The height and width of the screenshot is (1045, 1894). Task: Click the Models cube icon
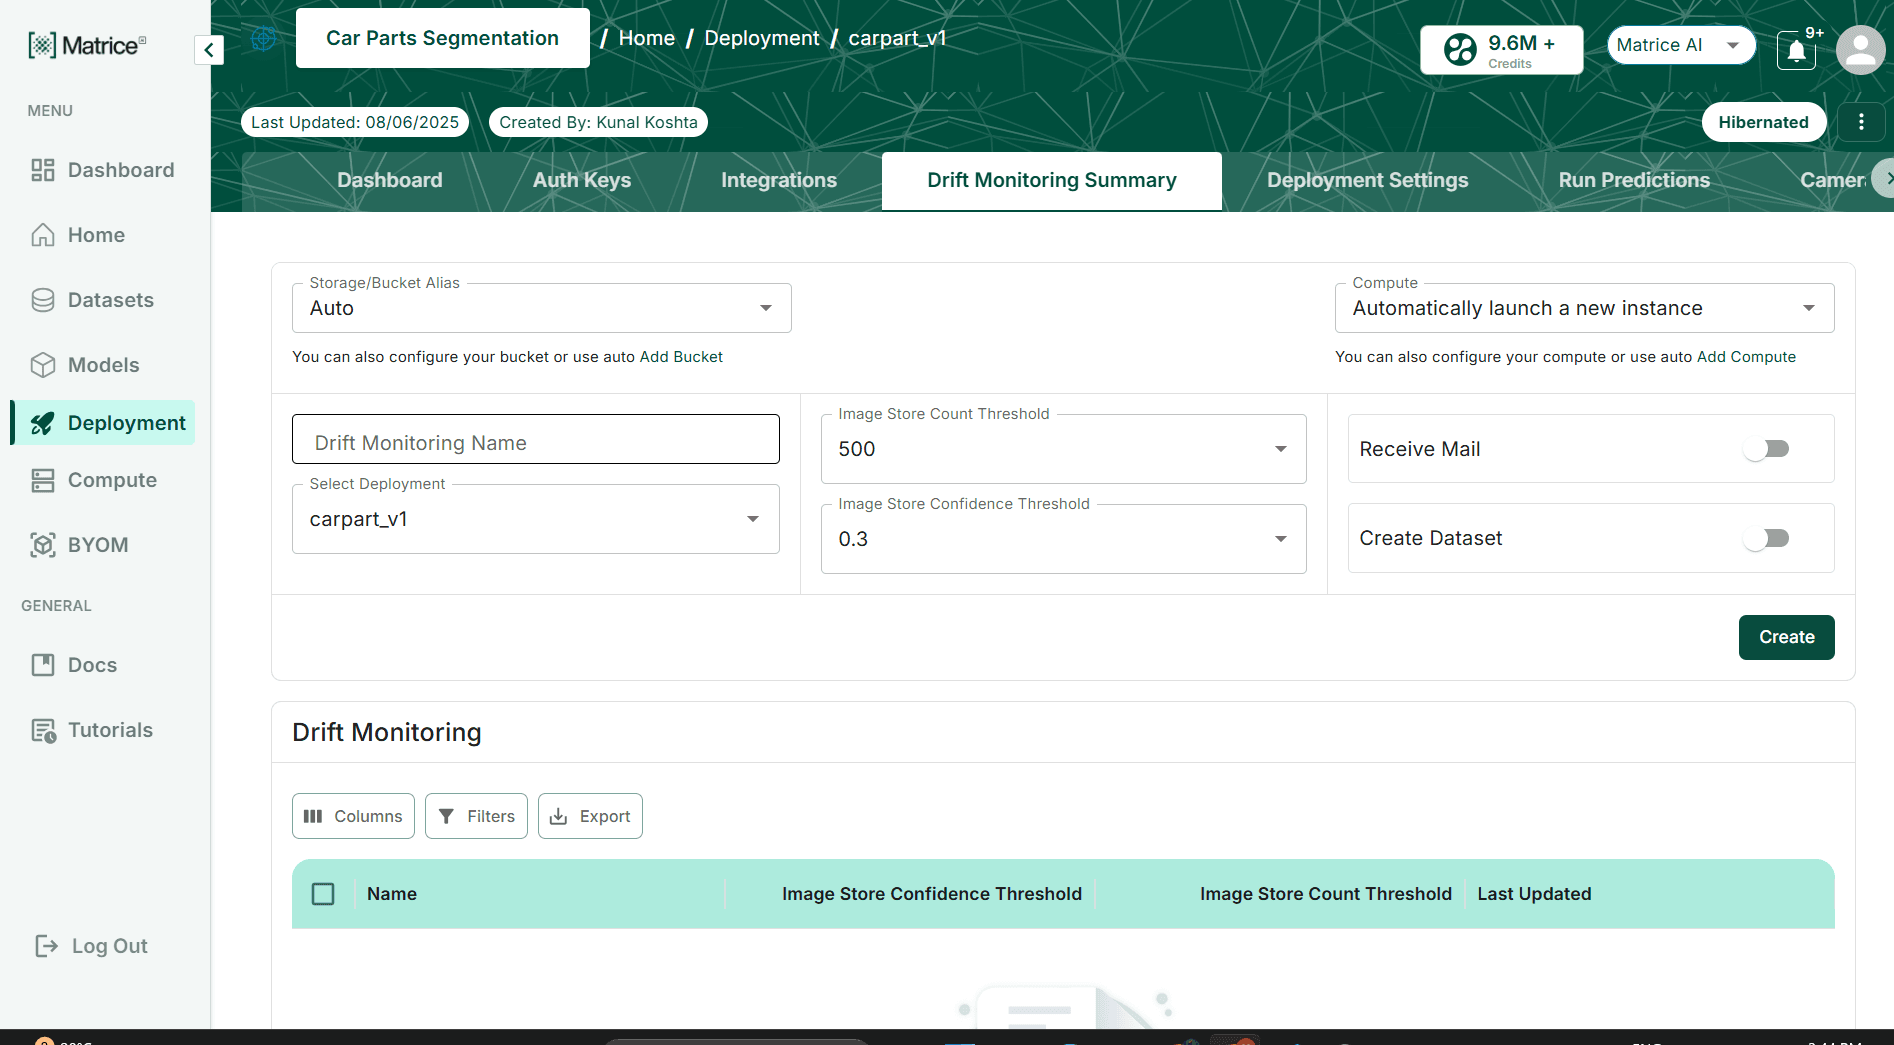43,365
